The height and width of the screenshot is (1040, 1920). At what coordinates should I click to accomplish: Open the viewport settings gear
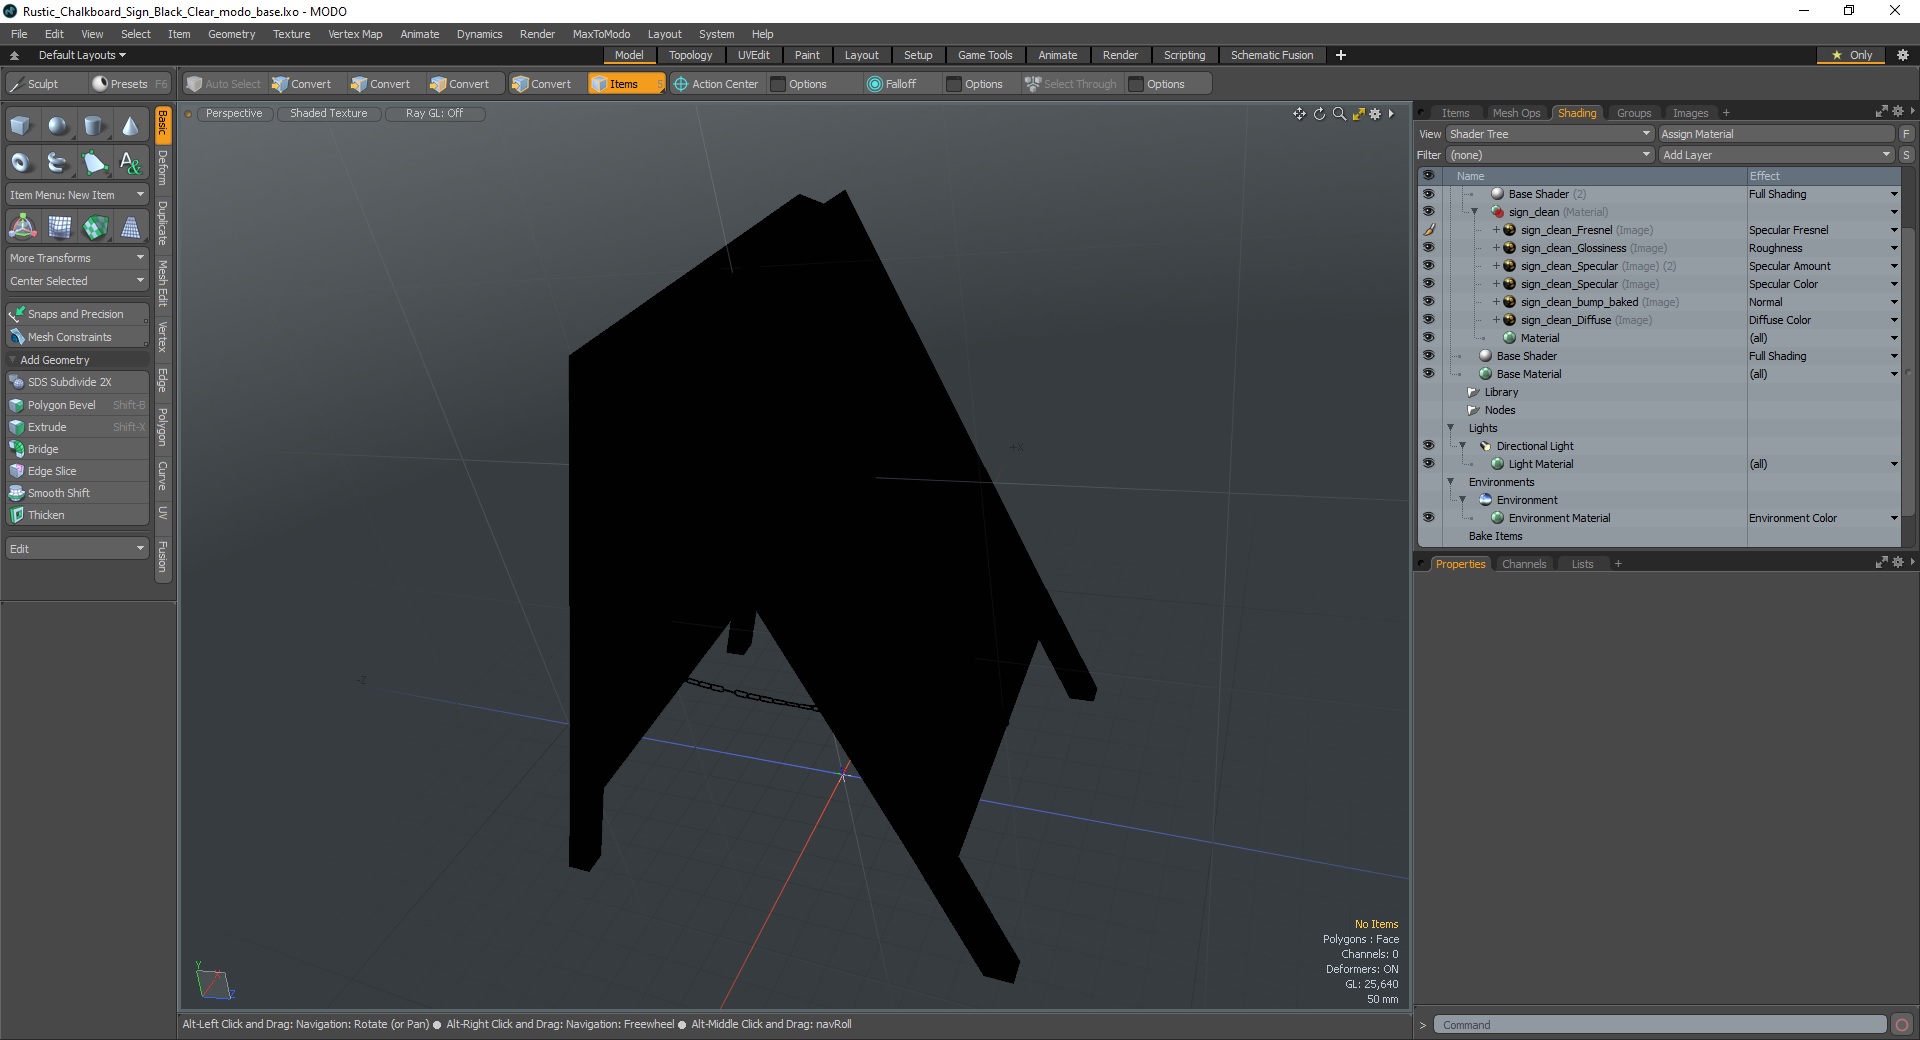pos(1375,114)
